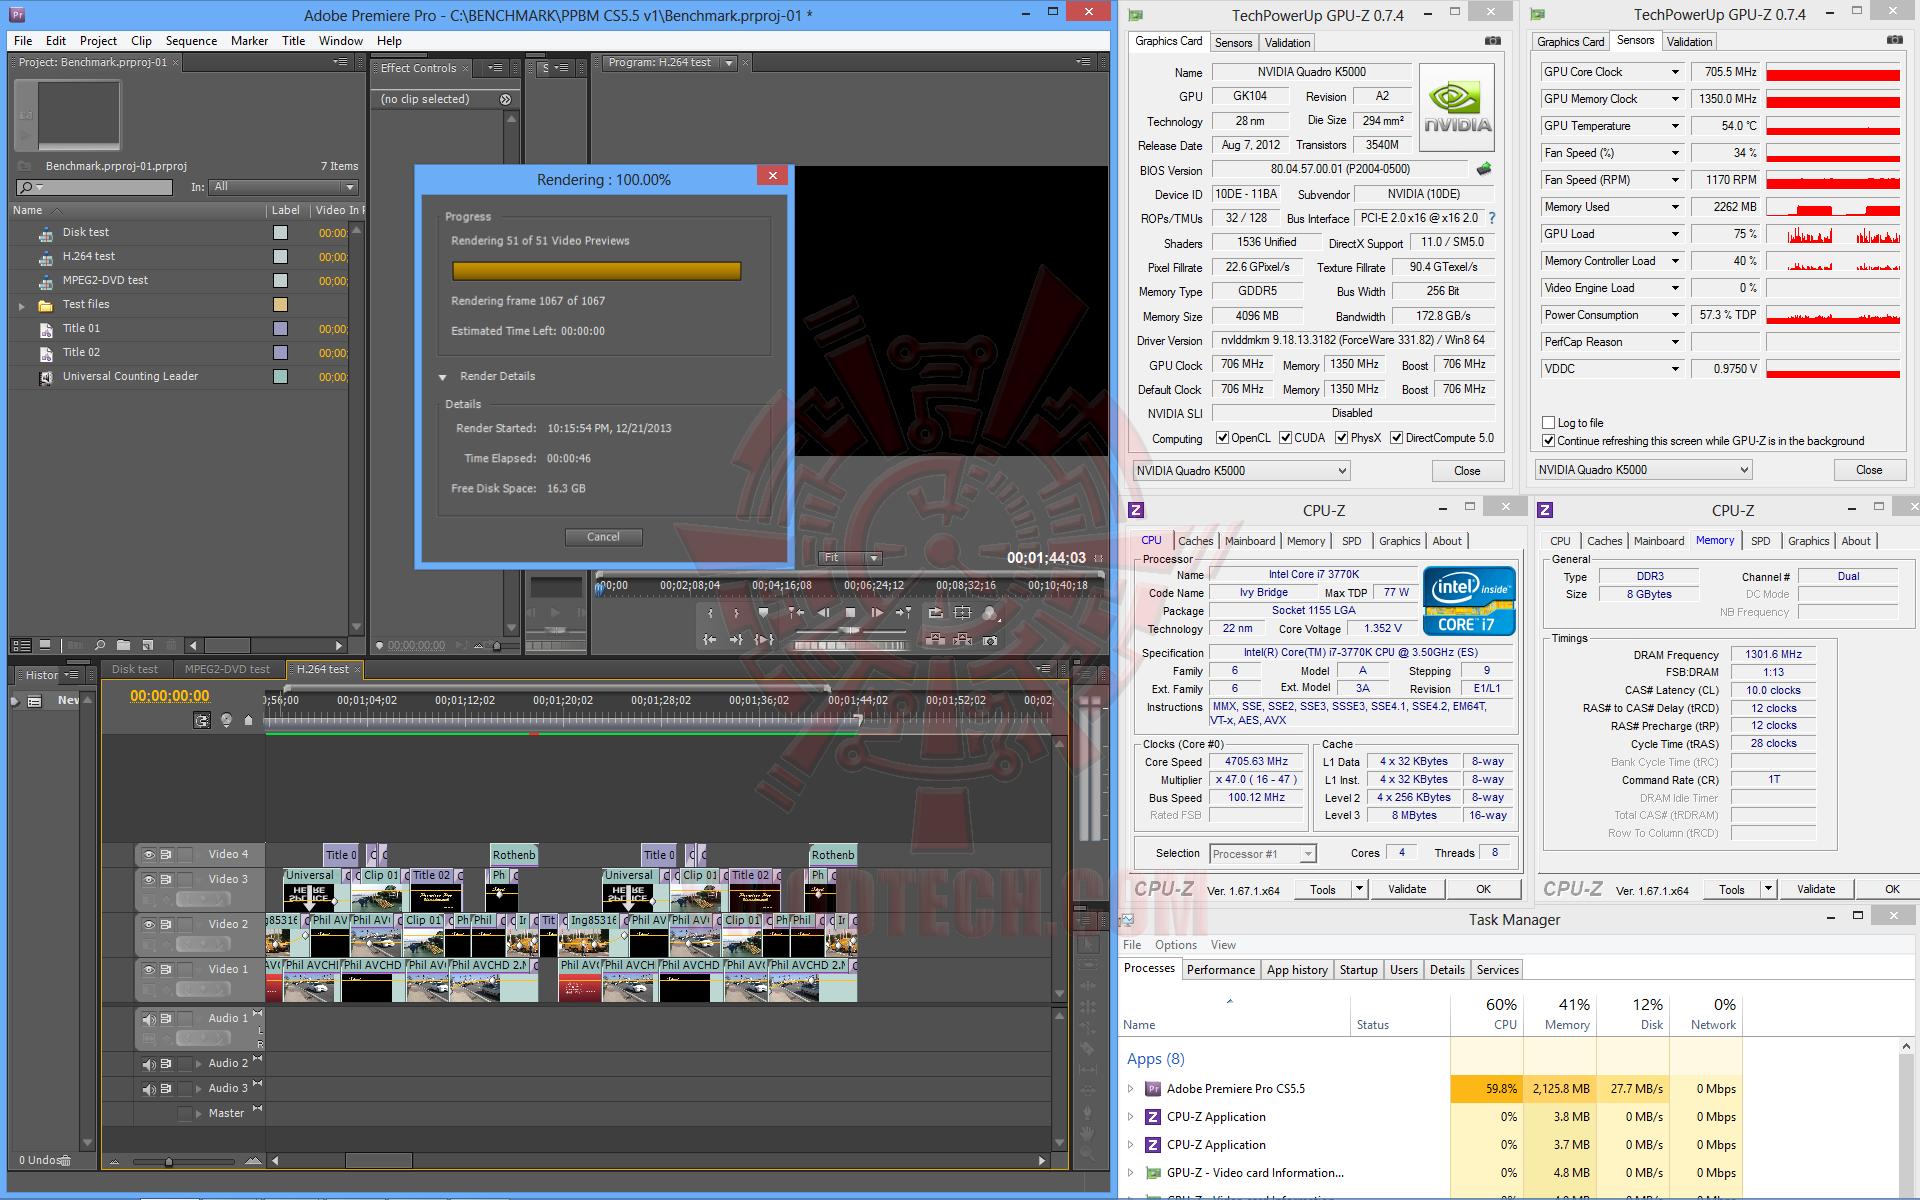
Task: Click the GPU-Z screenshot camera icon
Action: point(1493,41)
